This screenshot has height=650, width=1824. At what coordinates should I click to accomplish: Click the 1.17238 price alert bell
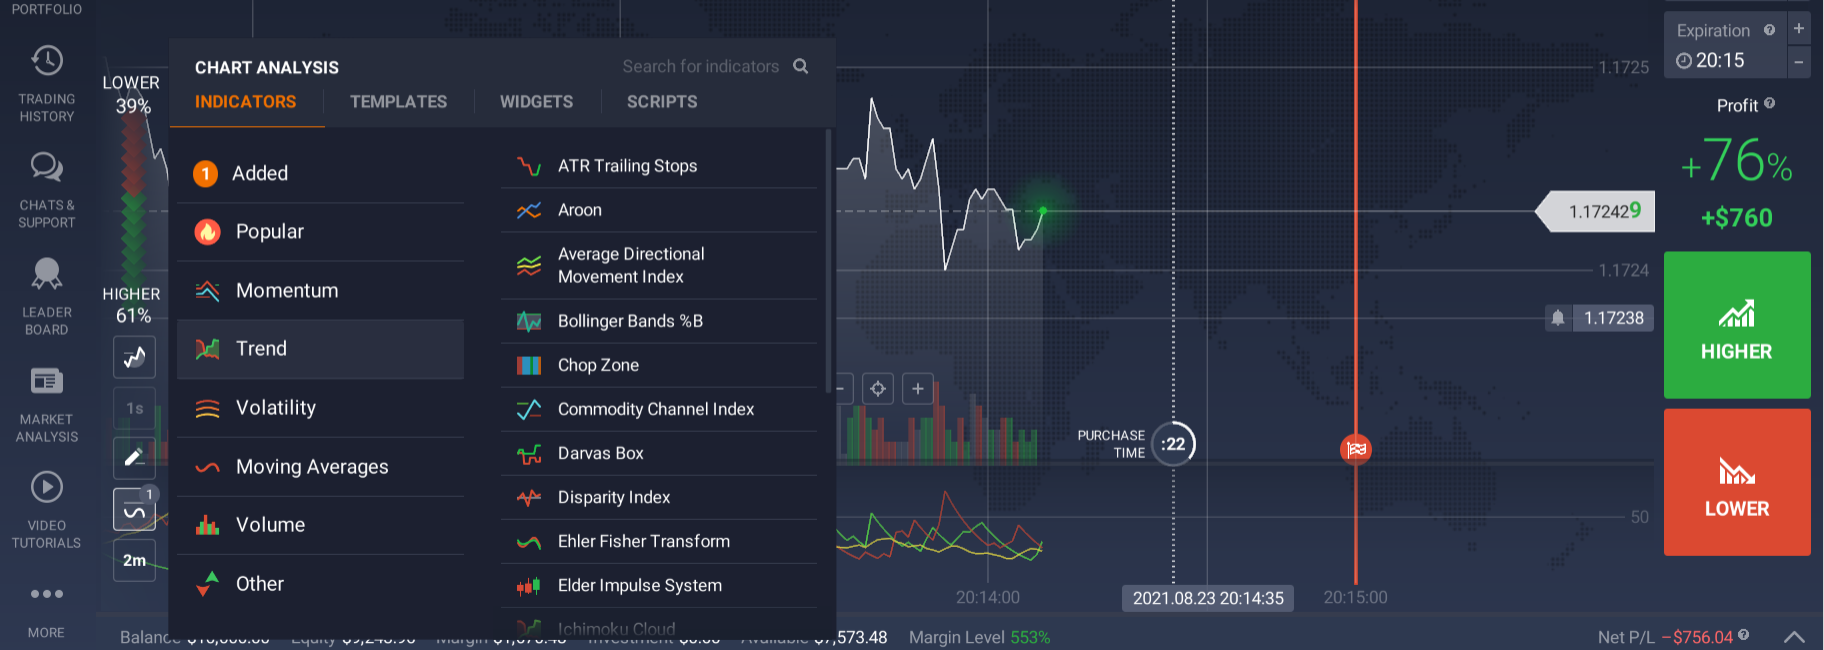[x=1558, y=318]
